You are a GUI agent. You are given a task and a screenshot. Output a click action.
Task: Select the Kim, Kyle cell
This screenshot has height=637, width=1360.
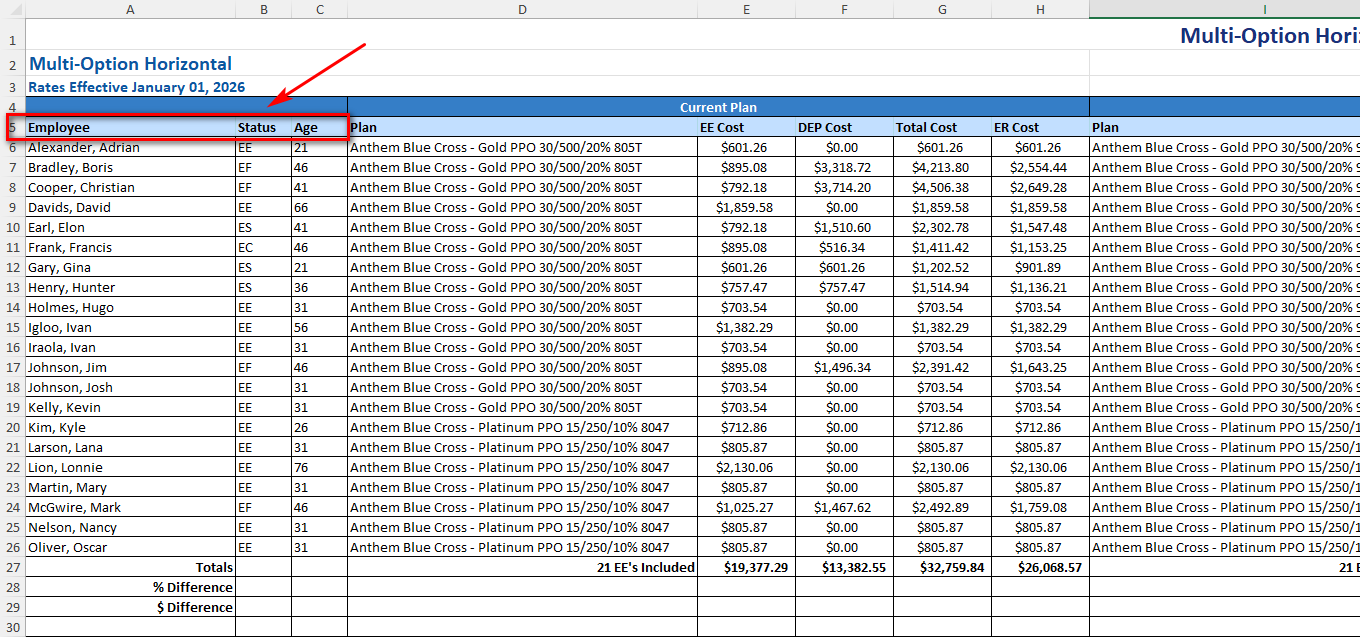(130, 427)
